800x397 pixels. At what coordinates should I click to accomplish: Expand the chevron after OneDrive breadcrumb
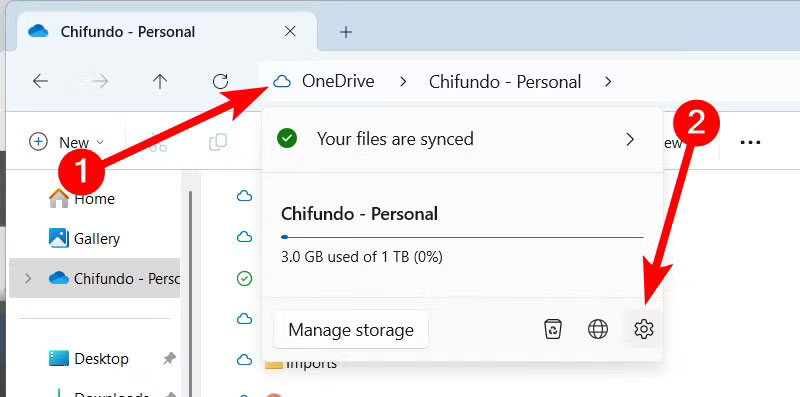(x=403, y=82)
